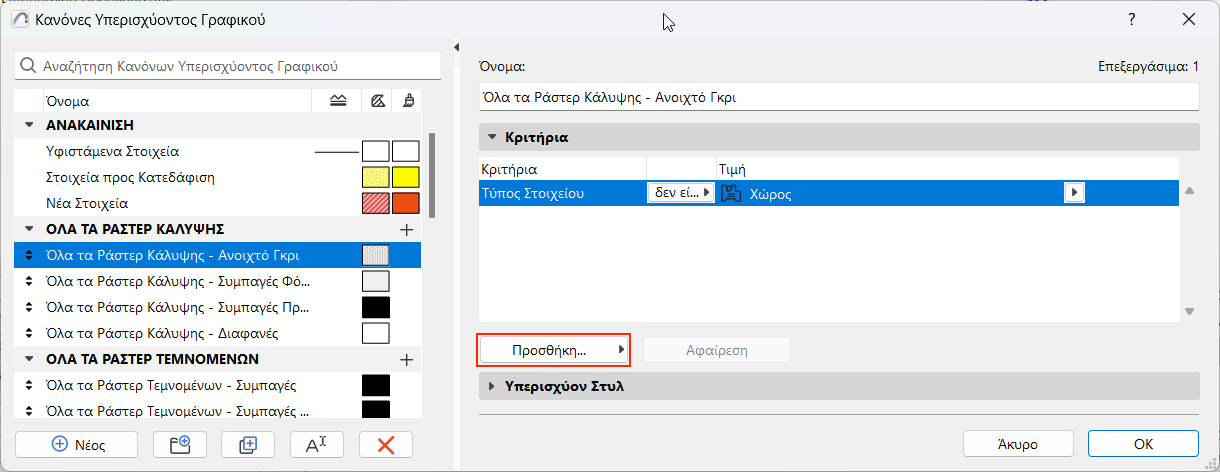Open the Χώρος value arrow dropdown
This screenshot has height=472, width=1220.
(1074, 194)
